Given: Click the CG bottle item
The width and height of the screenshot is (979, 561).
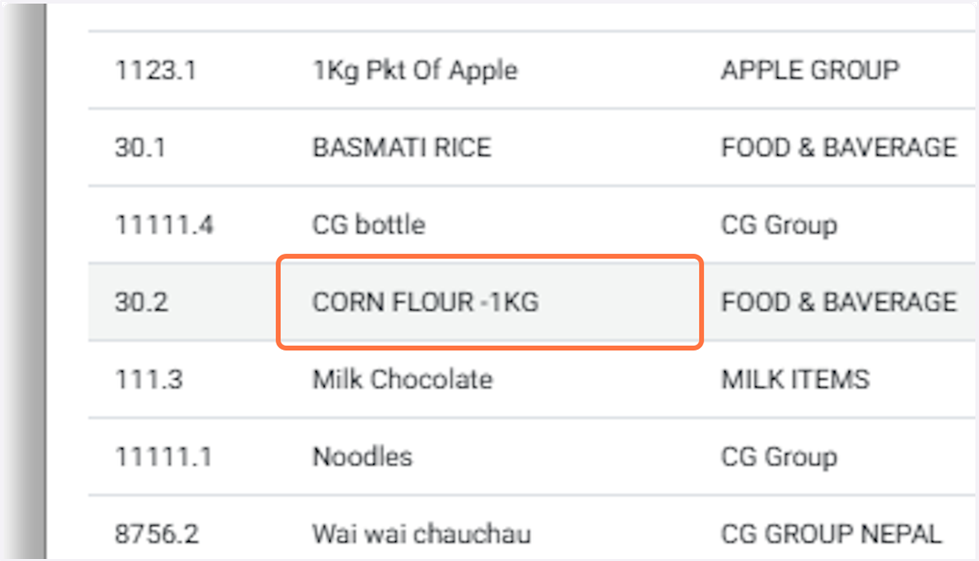Looking at the screenshot, I should pos(368,224).
